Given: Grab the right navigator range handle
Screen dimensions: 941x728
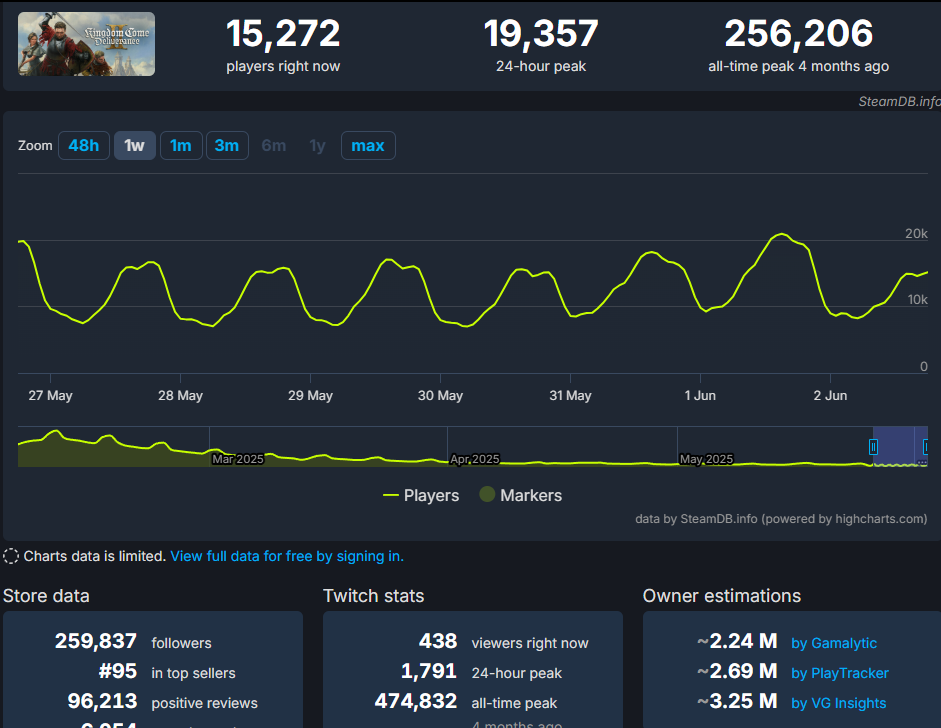Looking at the screenshot, I should click(926, 447).
